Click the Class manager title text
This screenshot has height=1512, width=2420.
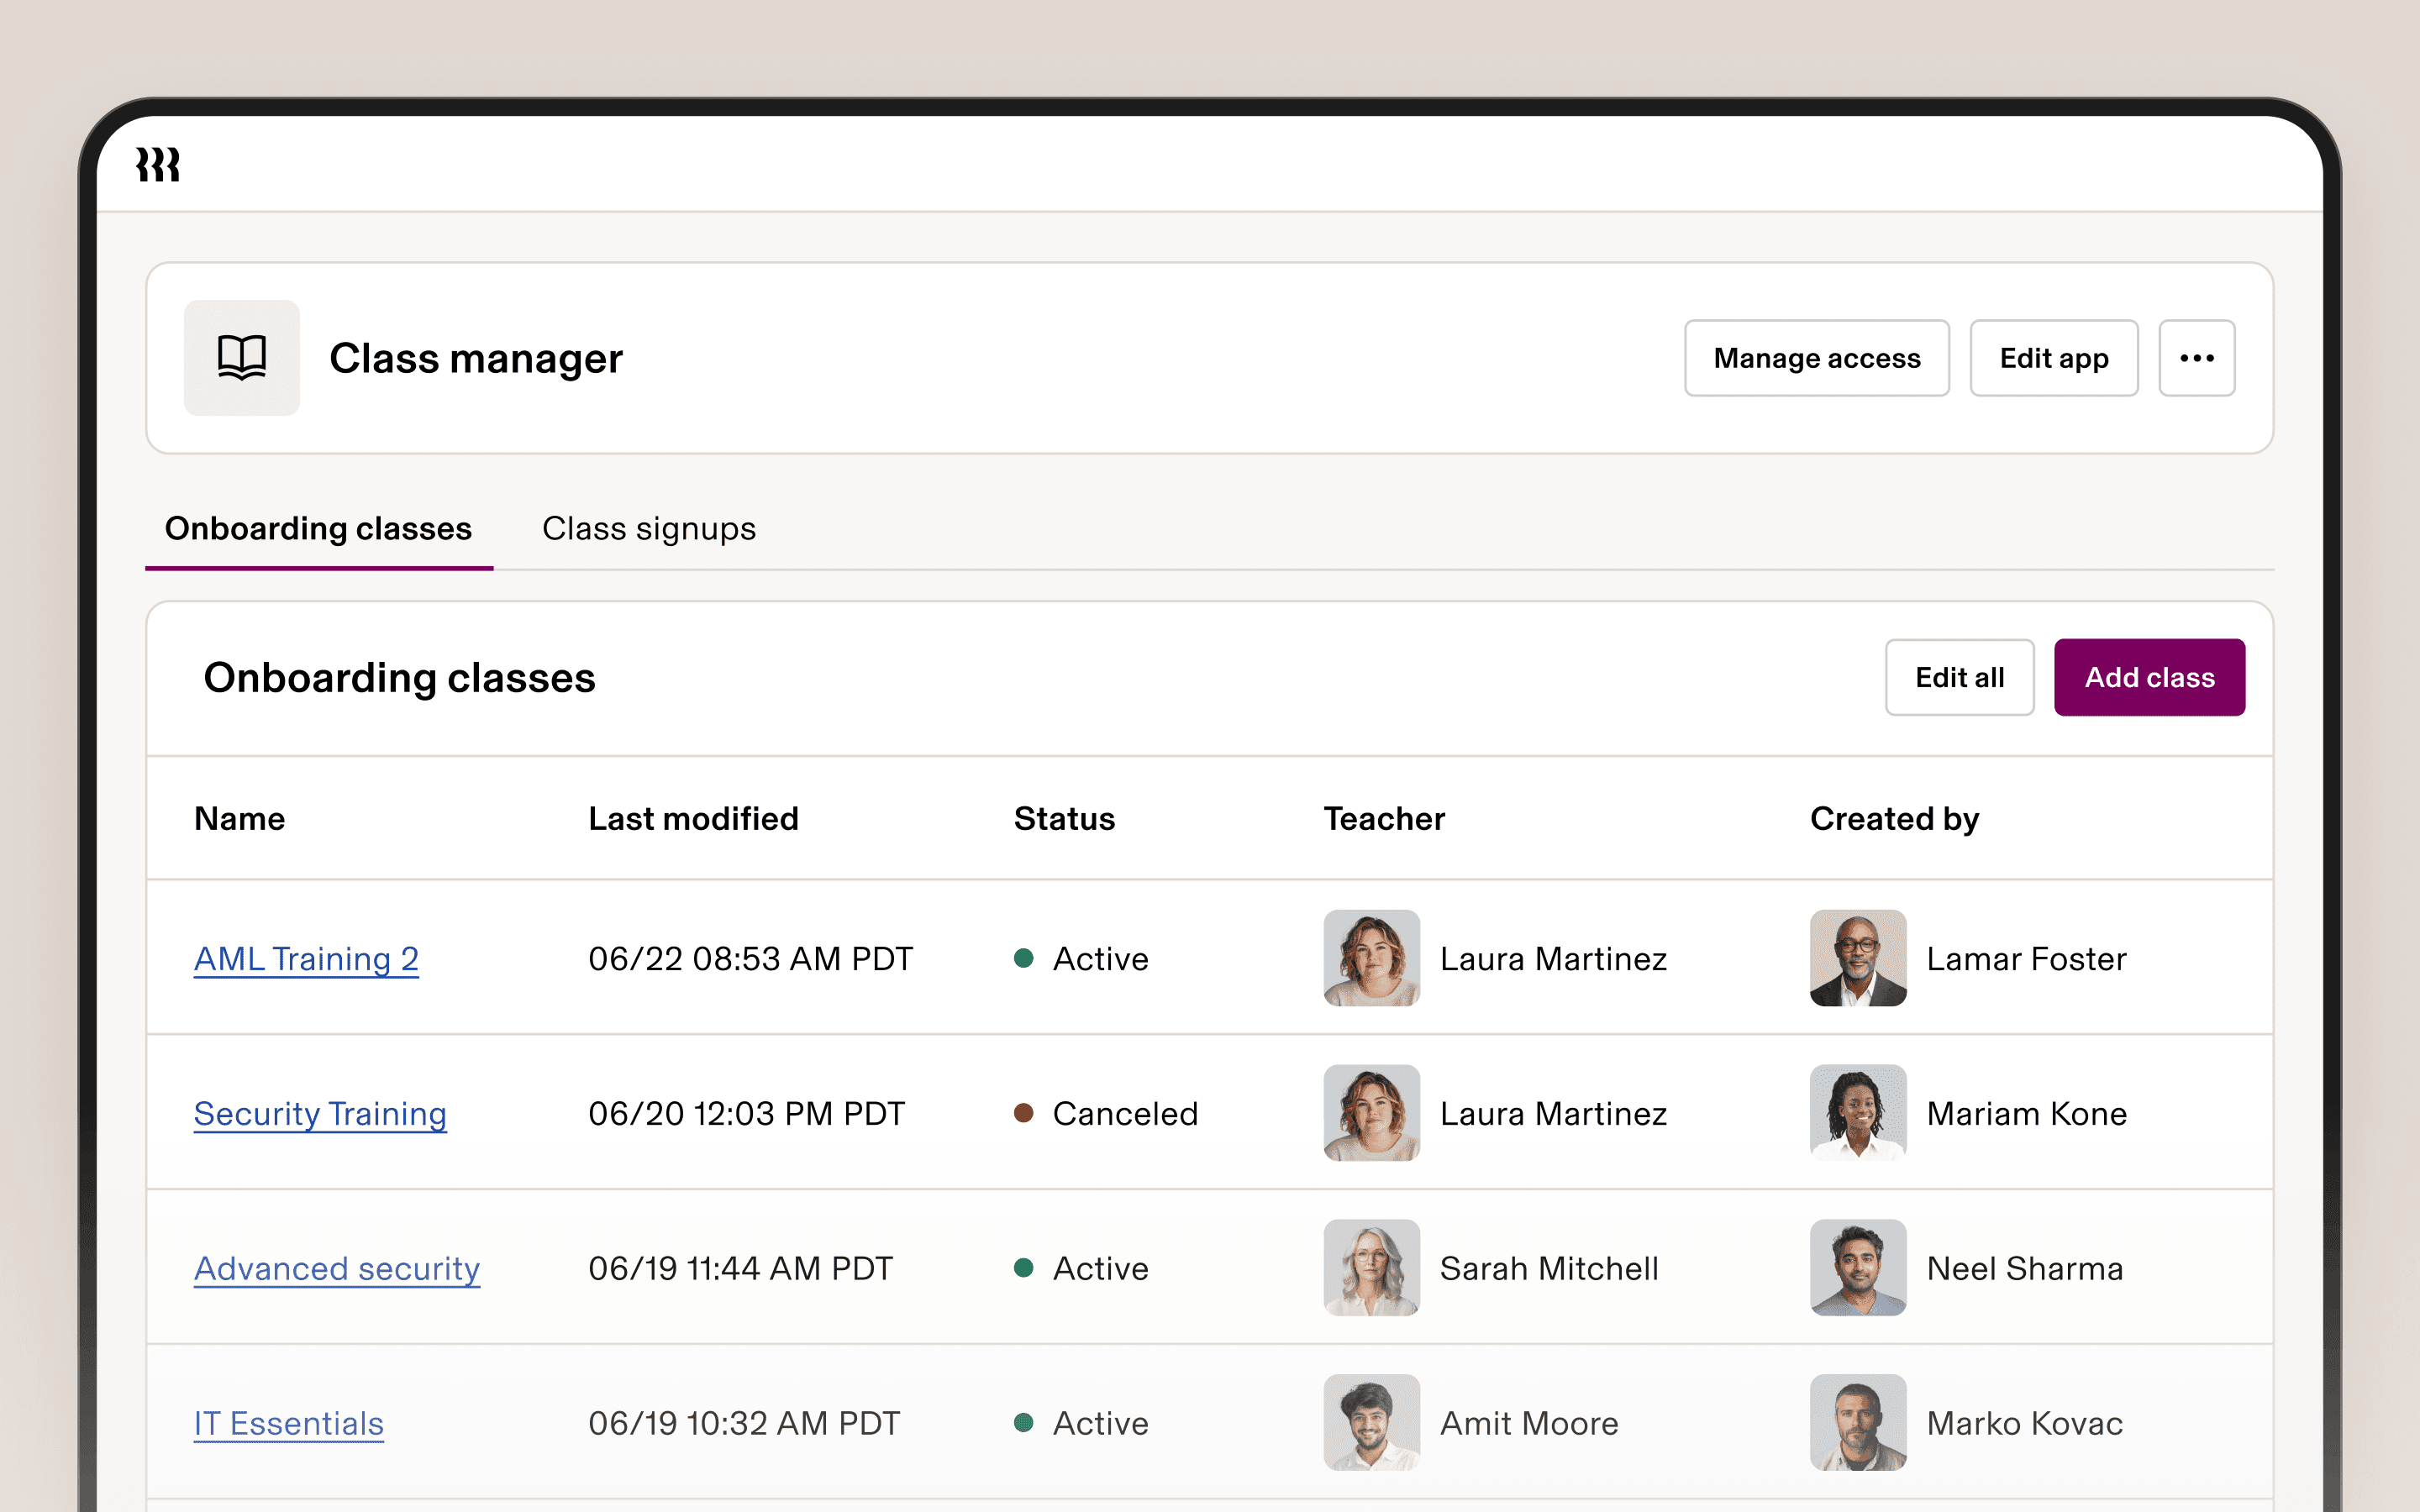(476, 358)
